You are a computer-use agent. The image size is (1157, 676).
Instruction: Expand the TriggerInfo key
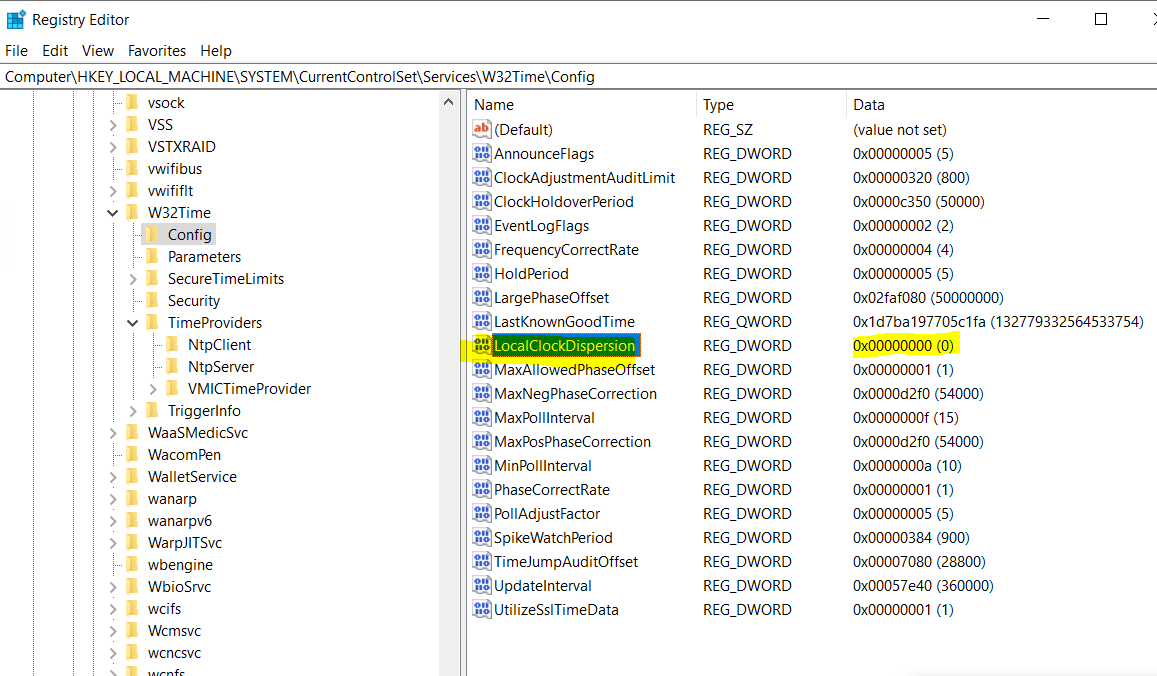point(133,411)
